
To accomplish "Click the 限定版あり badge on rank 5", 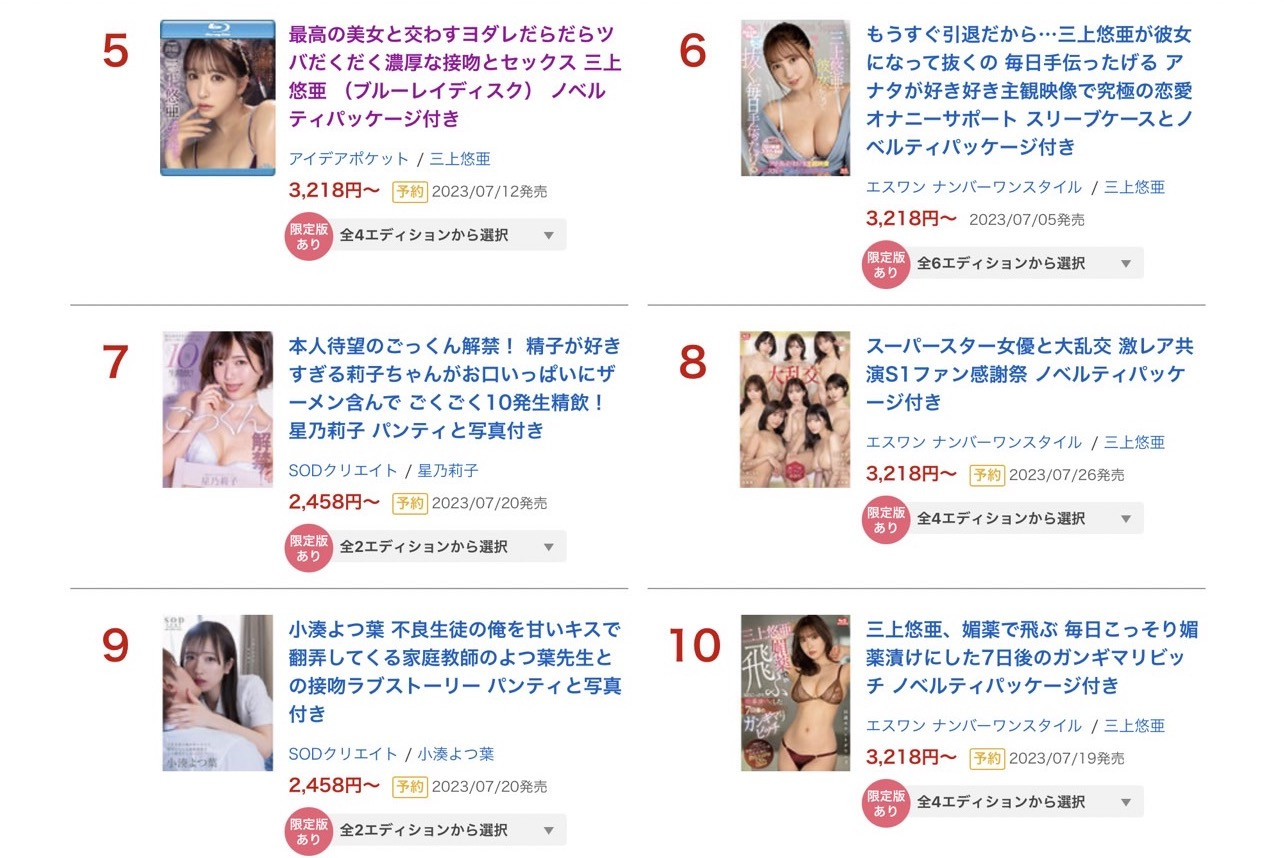I will click(x=309, y=236).
